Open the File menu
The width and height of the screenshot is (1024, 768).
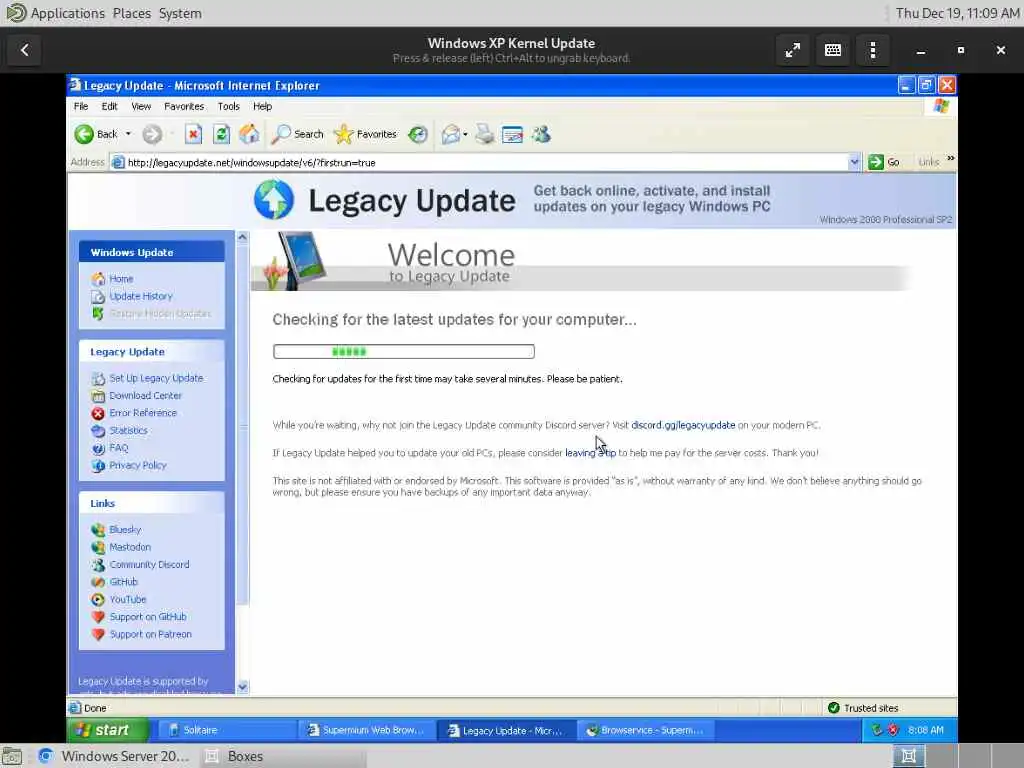[x=81, y=106]
